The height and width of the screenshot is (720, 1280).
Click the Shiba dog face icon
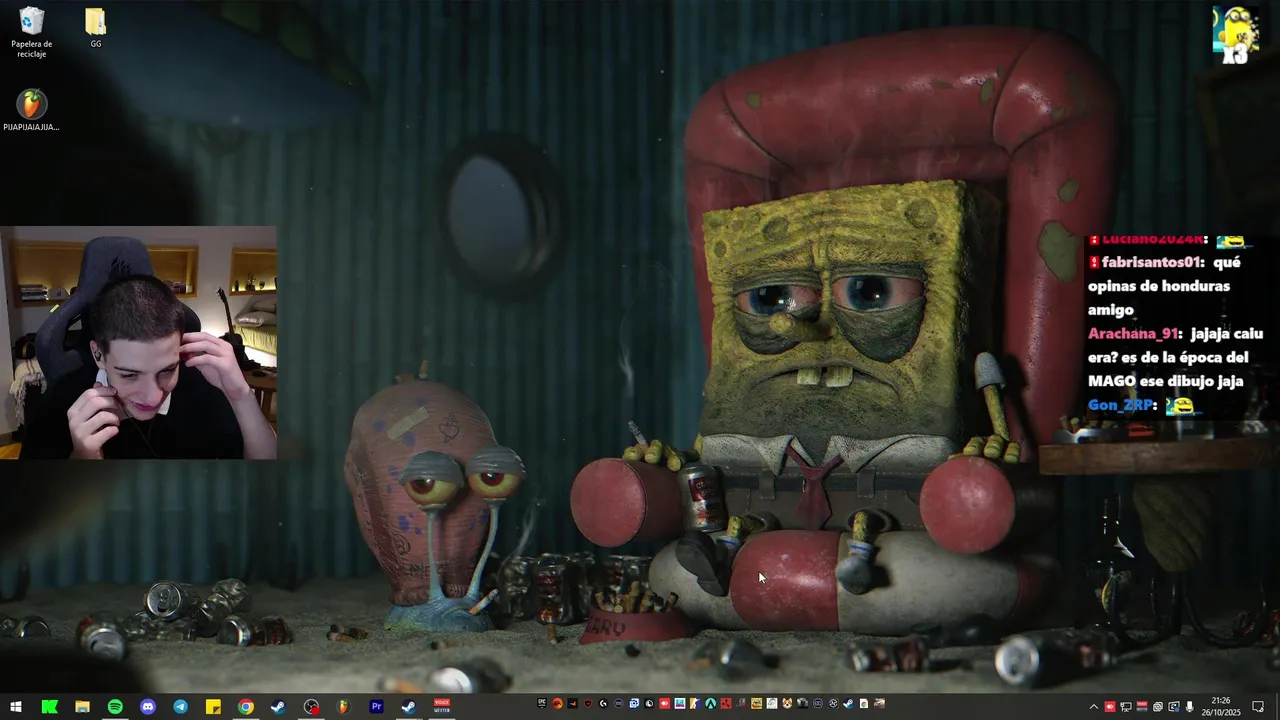(x=787, y=703)
